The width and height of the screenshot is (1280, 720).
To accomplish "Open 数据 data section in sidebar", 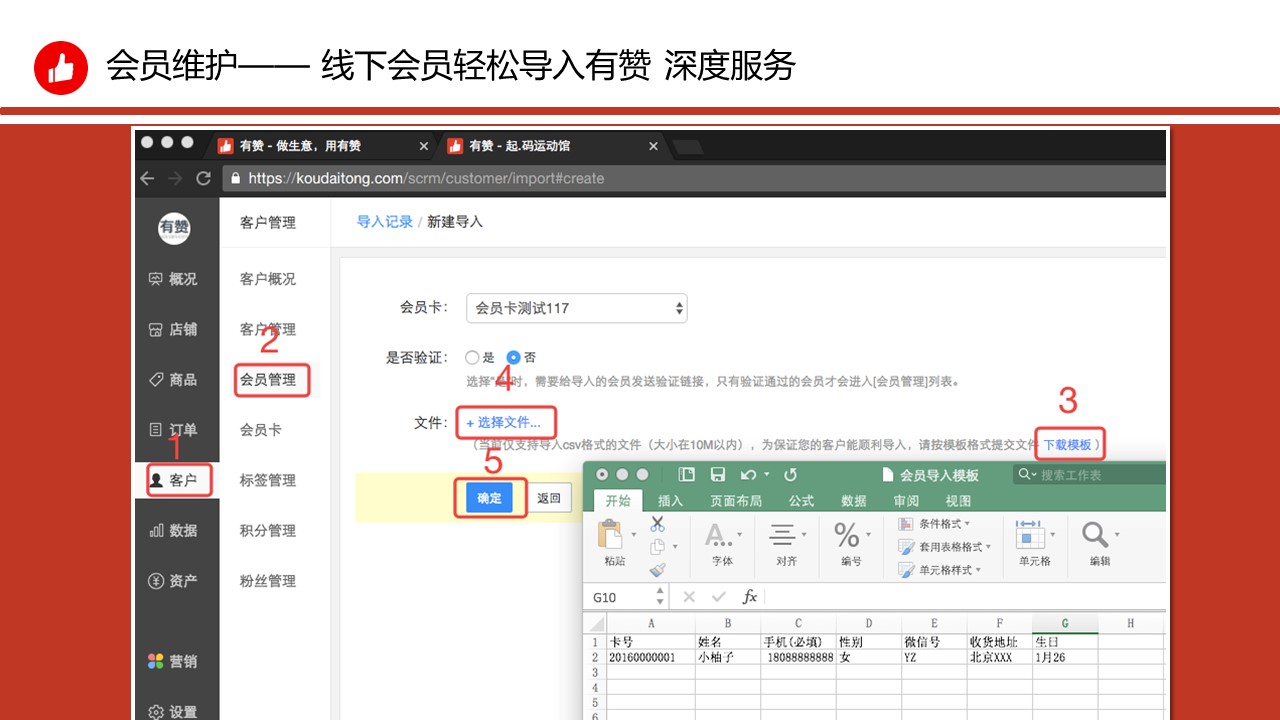I will coord(173,530).
